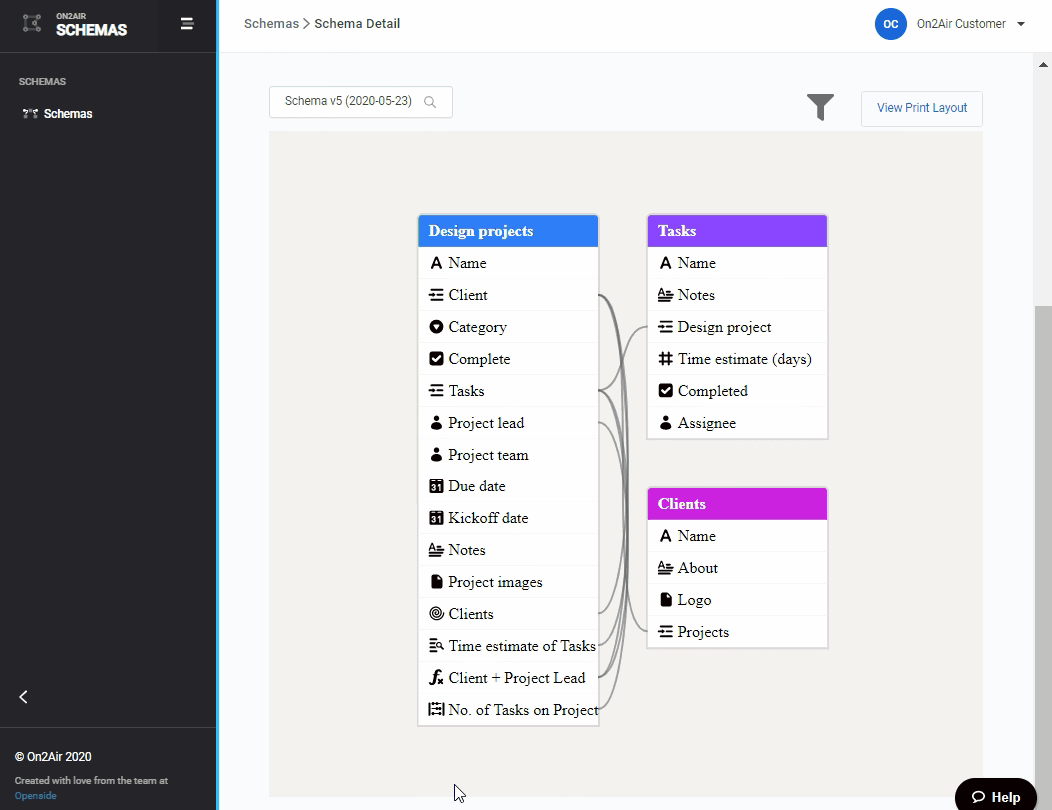Click the funnel filter icon

tap(820, 106)
